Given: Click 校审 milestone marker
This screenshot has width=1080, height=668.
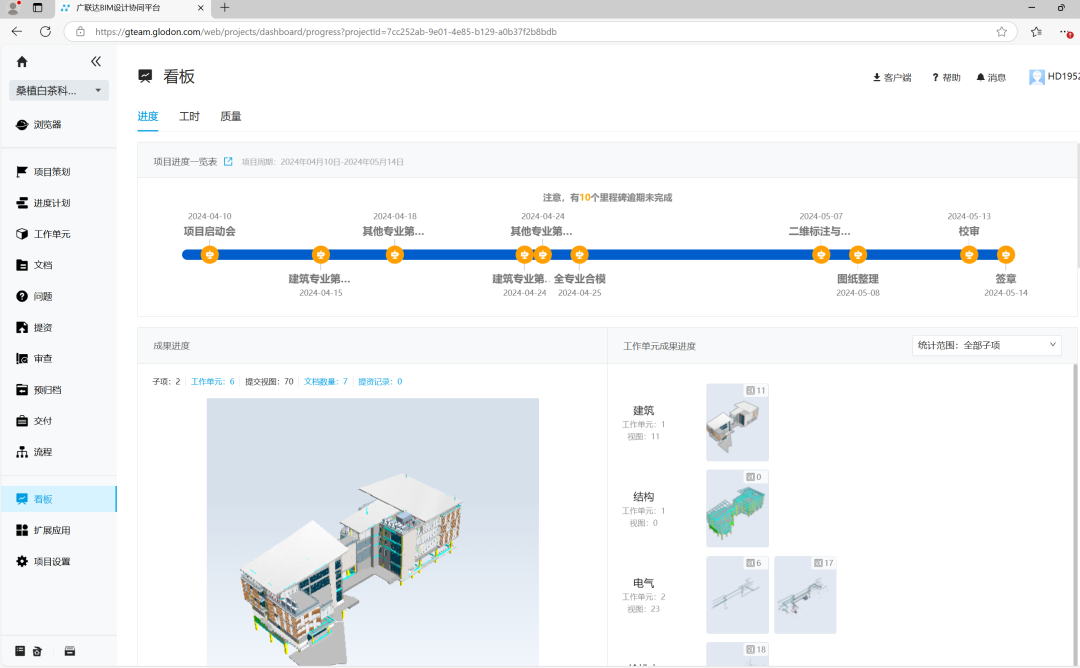Looking at the screenshot, I should [969, 255].
